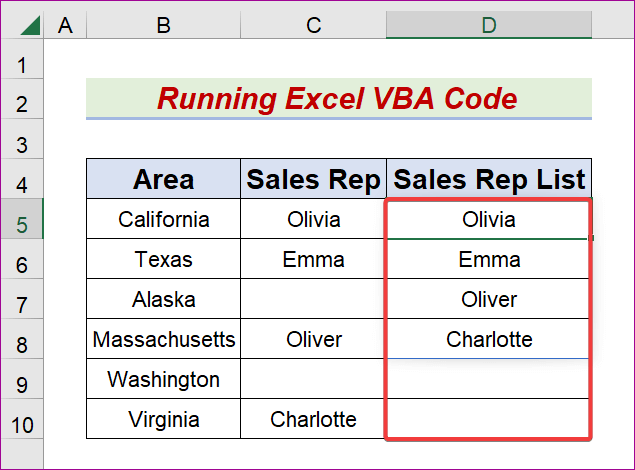Screen dimensions: 635x470
Task: Select column D header
Action: click(489, 25)
